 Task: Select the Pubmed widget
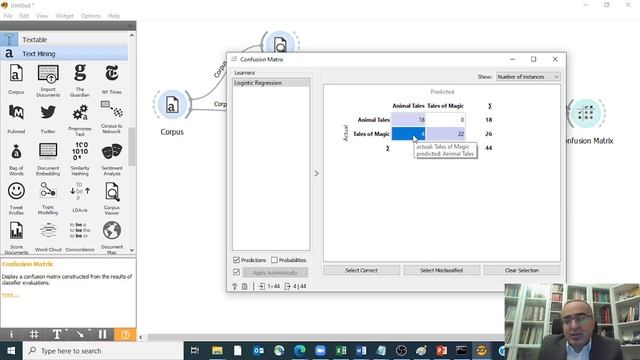[x=16, y=119]
